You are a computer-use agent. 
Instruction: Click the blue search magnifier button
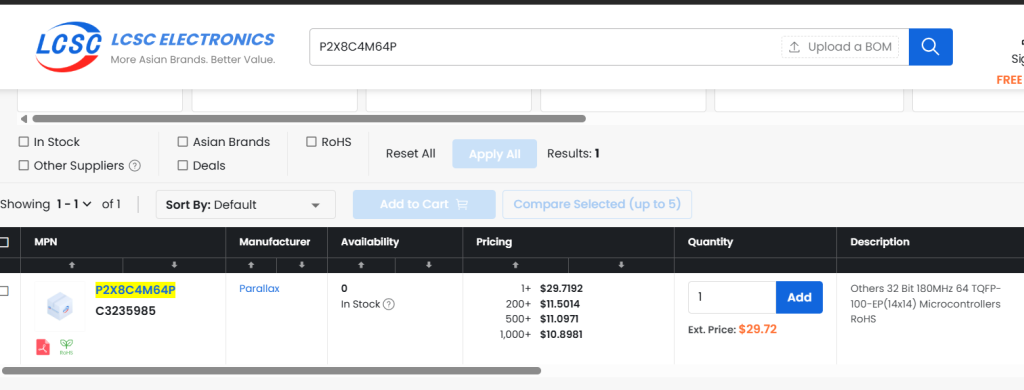point(931,47)
